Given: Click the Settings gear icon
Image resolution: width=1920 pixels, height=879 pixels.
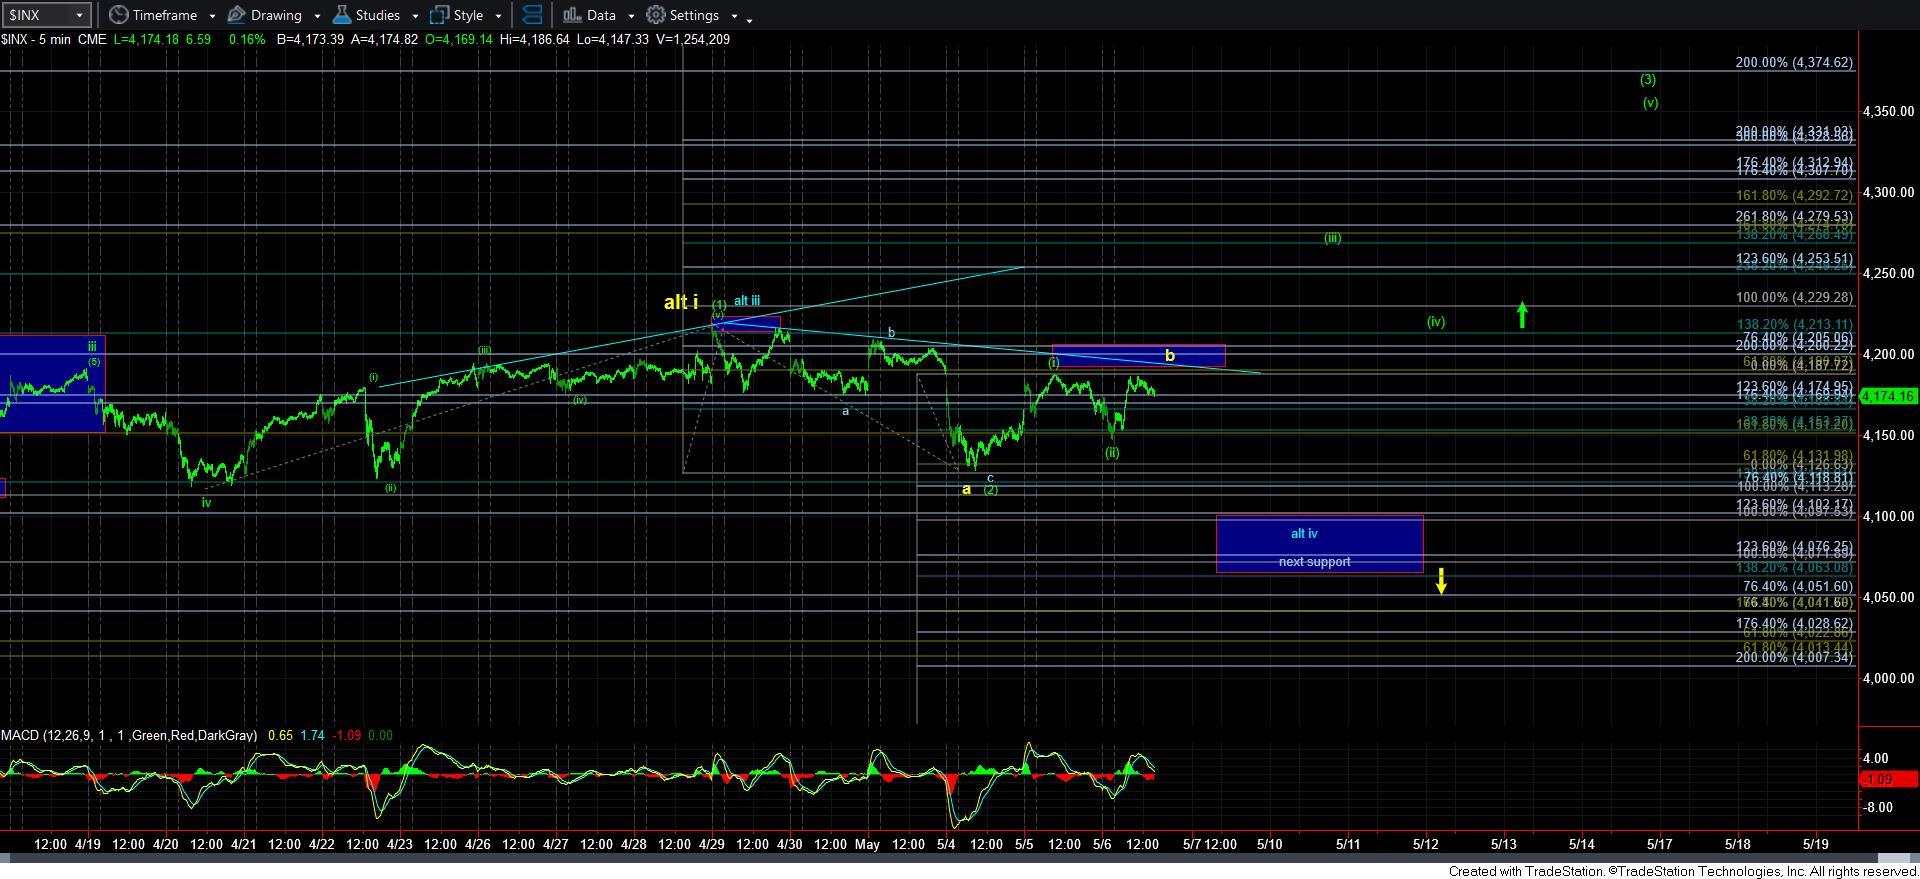Looking at the screenshot, I should 656,15.
